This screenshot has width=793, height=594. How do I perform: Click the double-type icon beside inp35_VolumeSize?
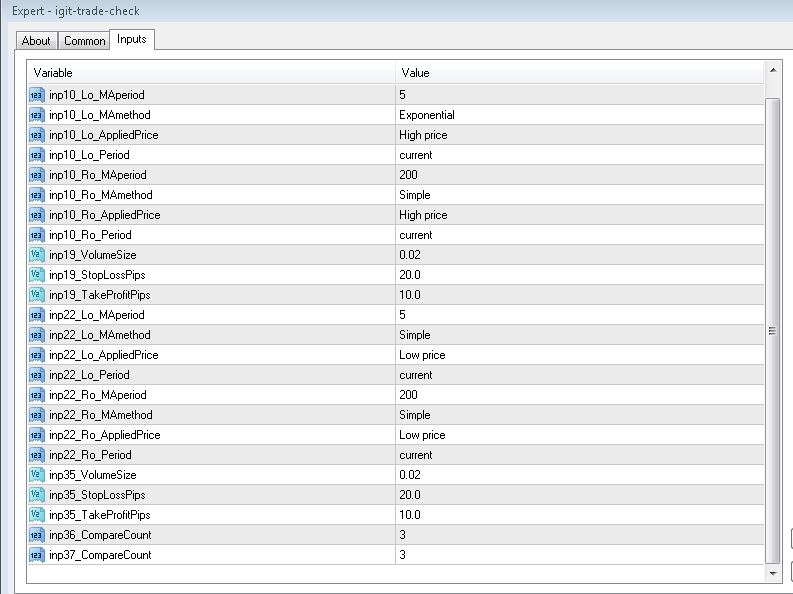[x=37, y=475]
